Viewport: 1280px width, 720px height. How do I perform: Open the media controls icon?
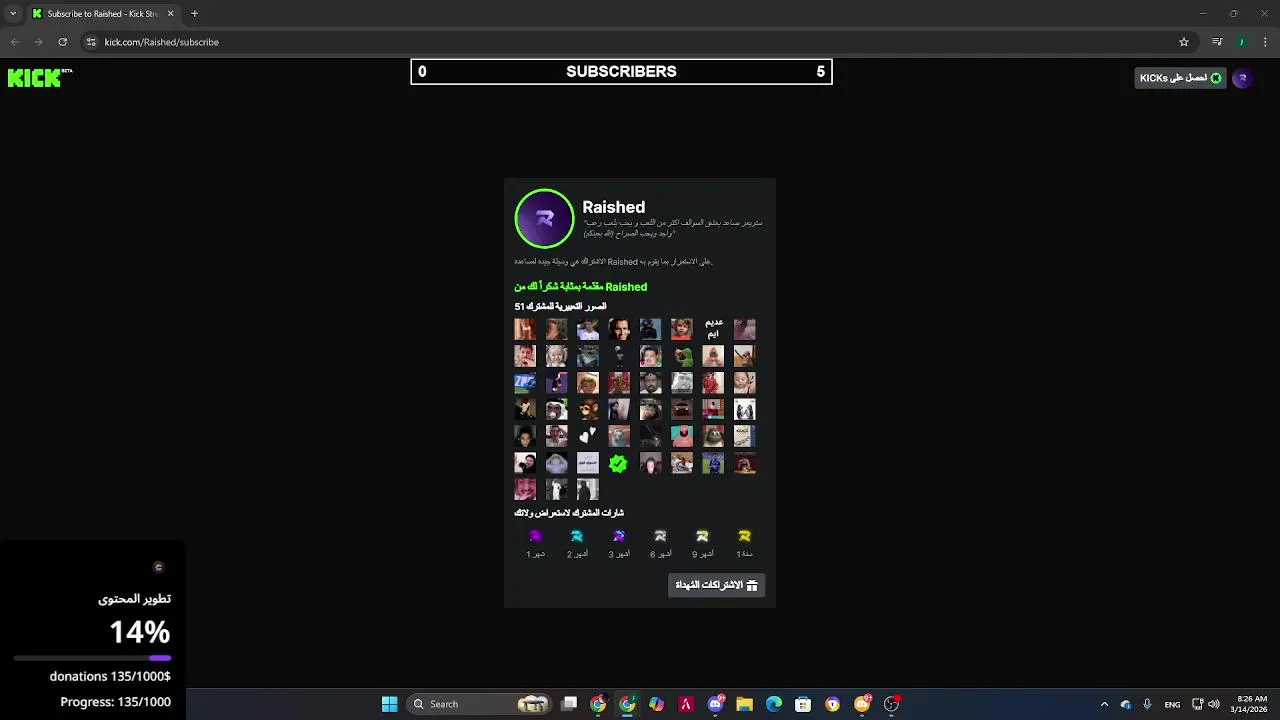click(x=1217, y=42)
